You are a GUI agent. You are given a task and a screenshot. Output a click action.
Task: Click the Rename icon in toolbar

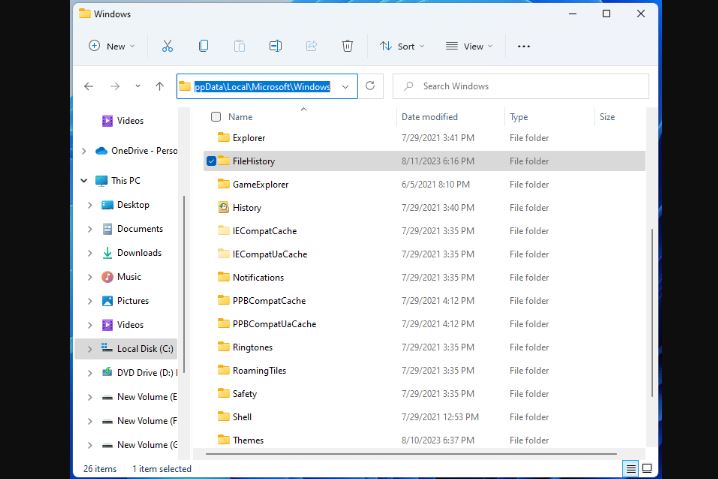point(275,46)
